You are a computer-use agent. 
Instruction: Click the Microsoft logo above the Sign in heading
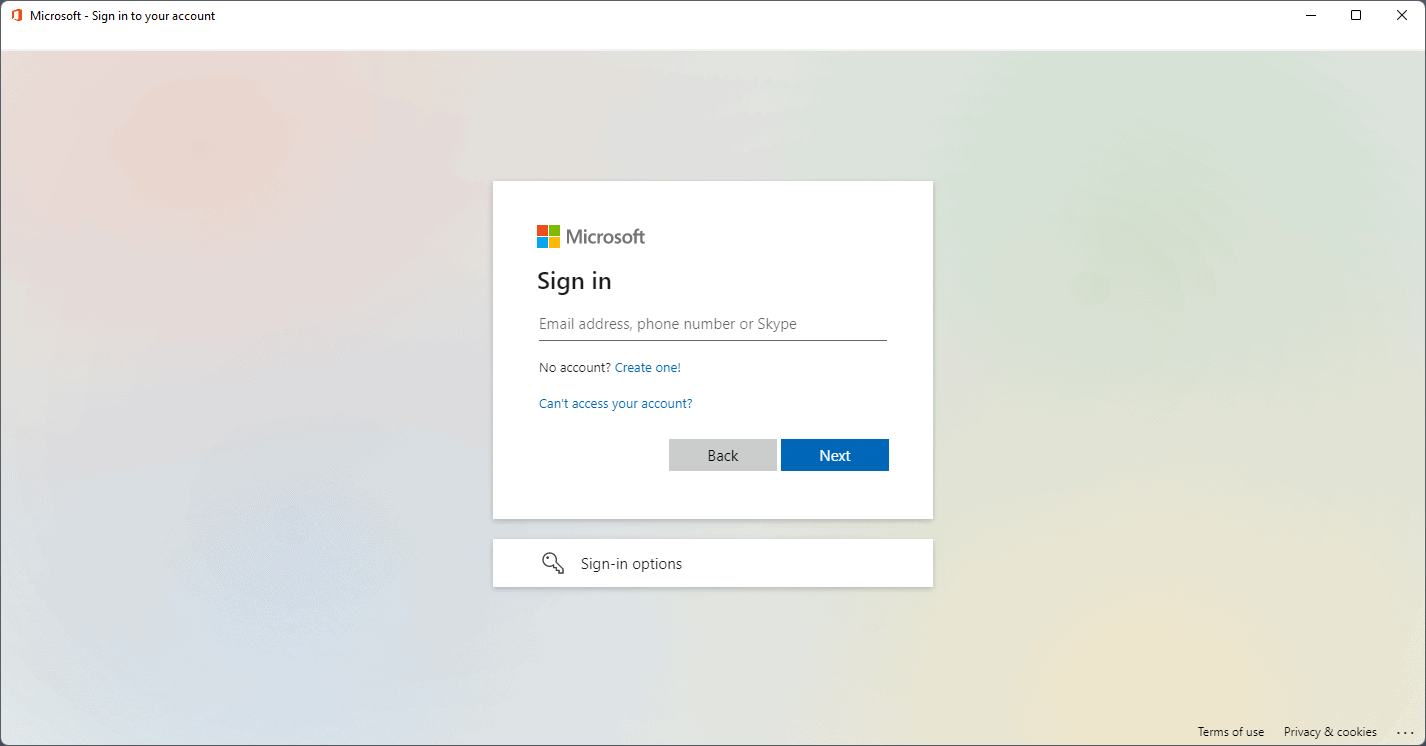click(x=590, y=236)
